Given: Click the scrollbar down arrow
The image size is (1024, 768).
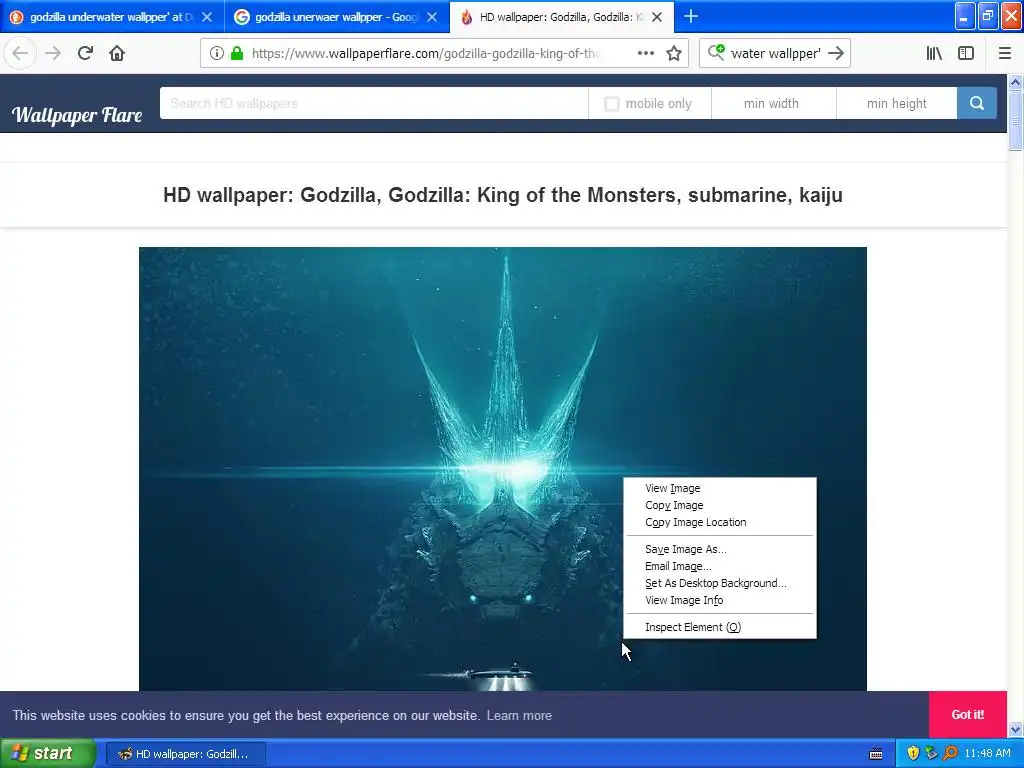Looking at the screenshot, I should coord(1015,729).
